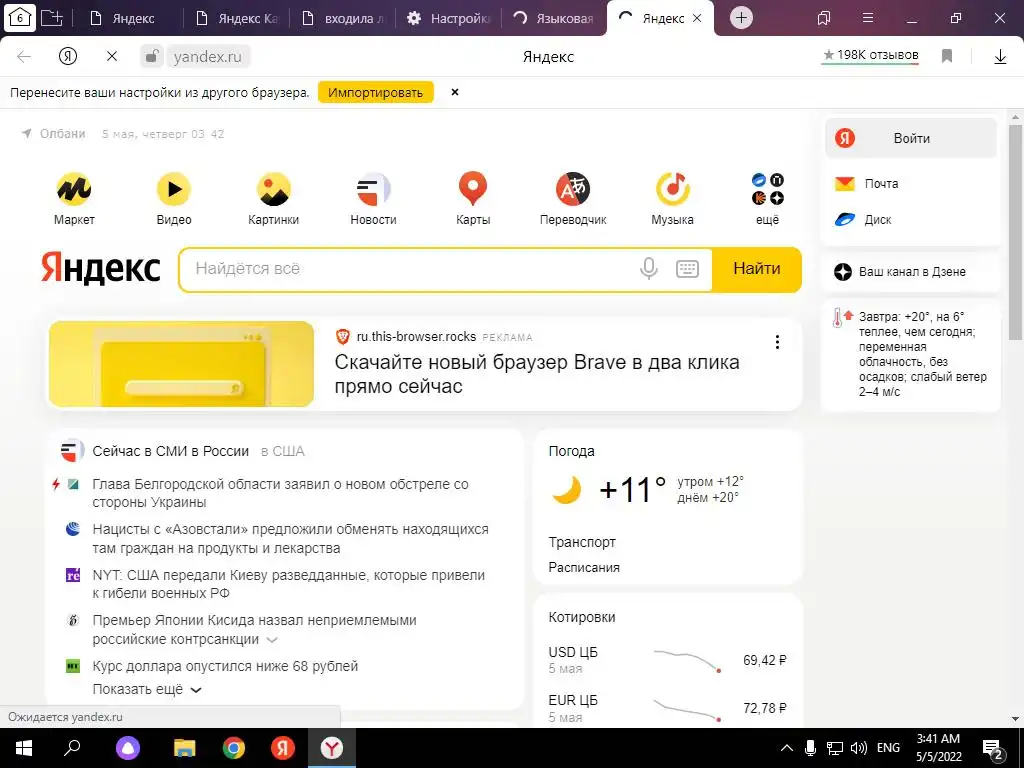The image size is (1024, 768).
Task: Show hidden system tray icons chevron
Action: coord(787,748)
